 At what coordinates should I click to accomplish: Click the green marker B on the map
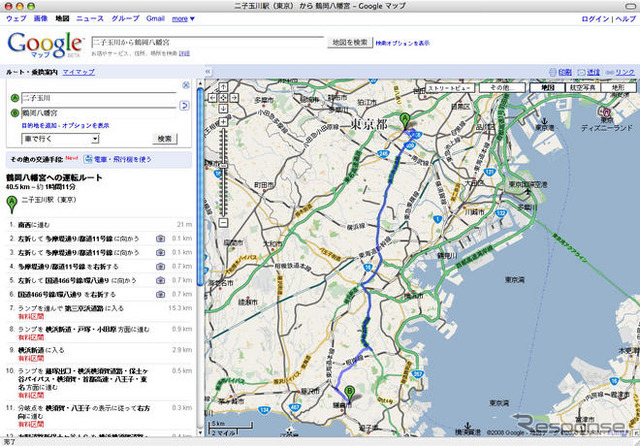click(x=349, y=393)
